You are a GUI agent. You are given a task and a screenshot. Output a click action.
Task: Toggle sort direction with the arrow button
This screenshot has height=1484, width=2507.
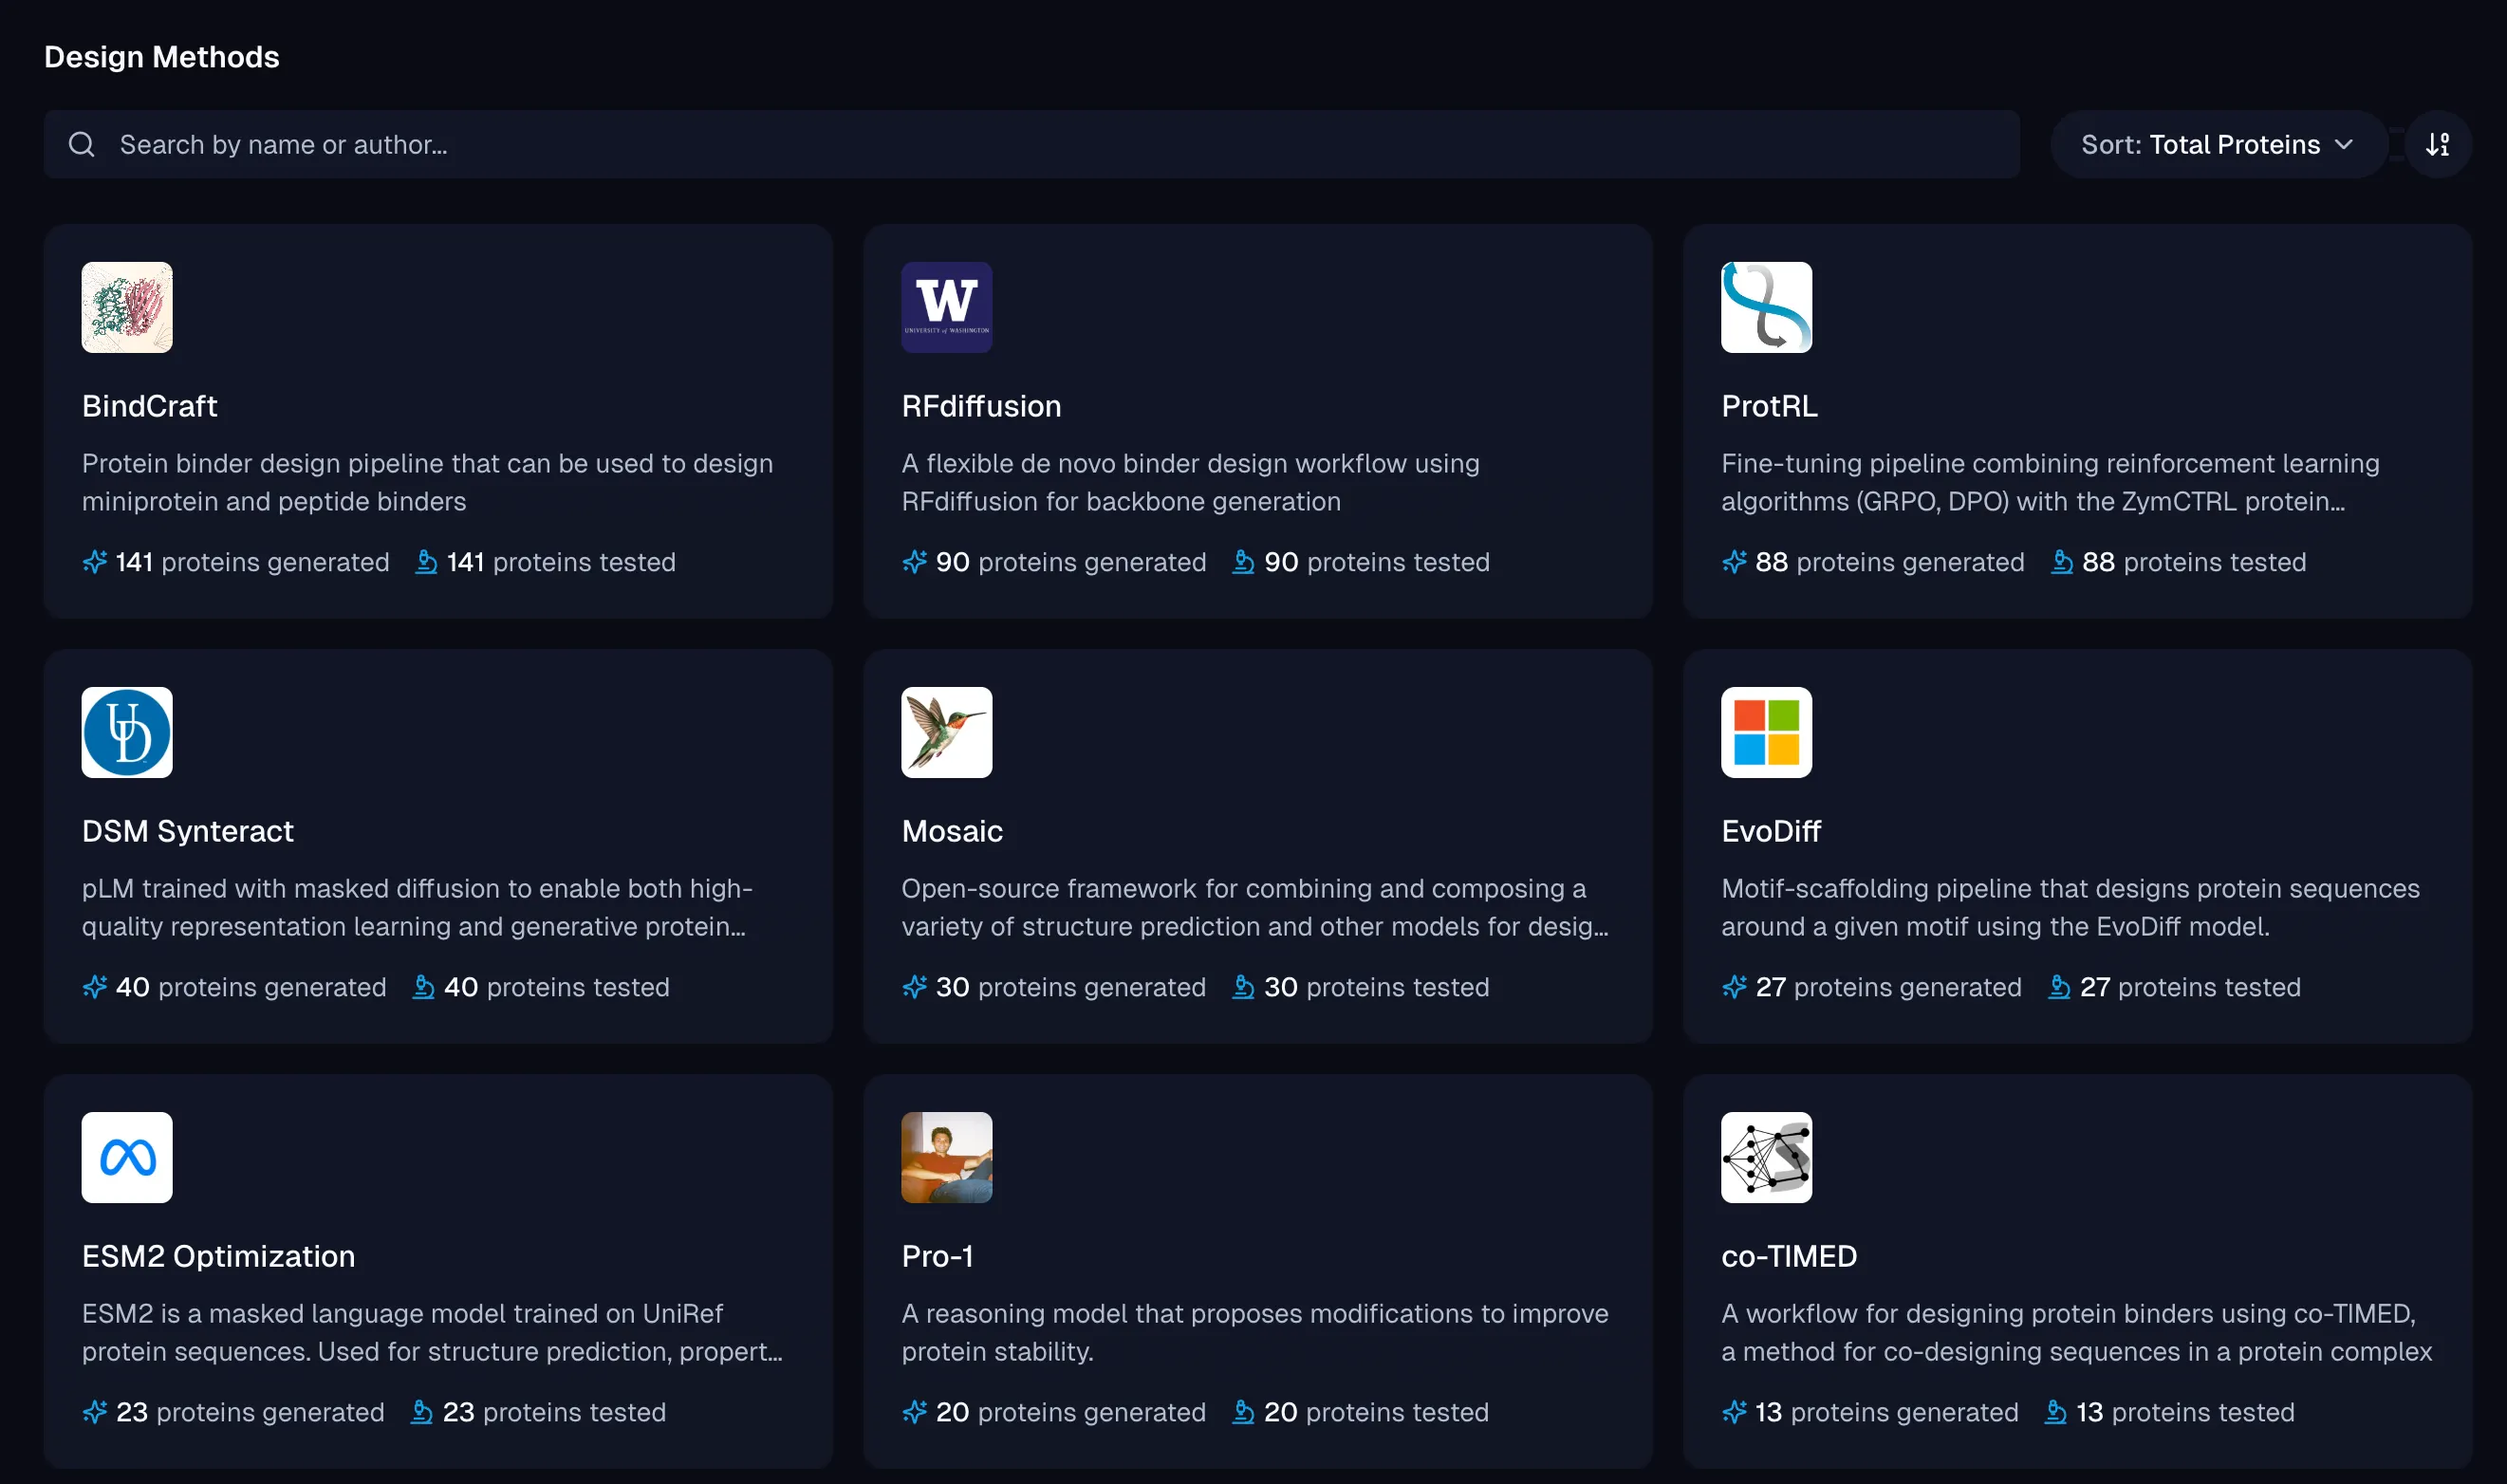tap(2437, 145)
